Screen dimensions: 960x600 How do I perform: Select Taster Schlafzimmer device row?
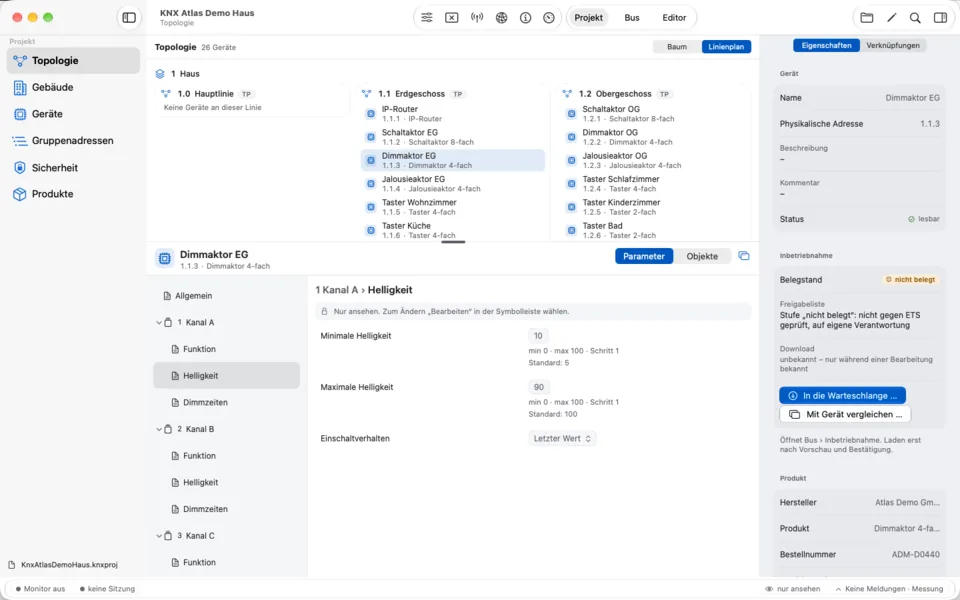click(654, 184)
